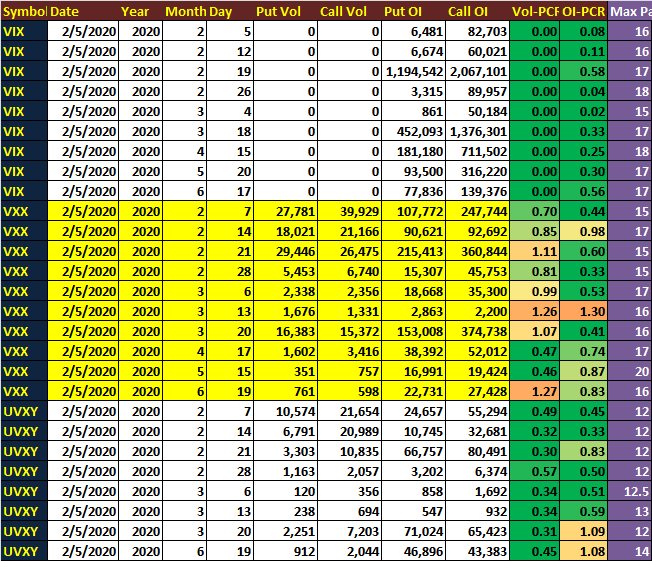Select UVXY Put Vol 10,574
The height and width of the screenshot is (561, 652).
pyautogui.click(x=286, y=411)
